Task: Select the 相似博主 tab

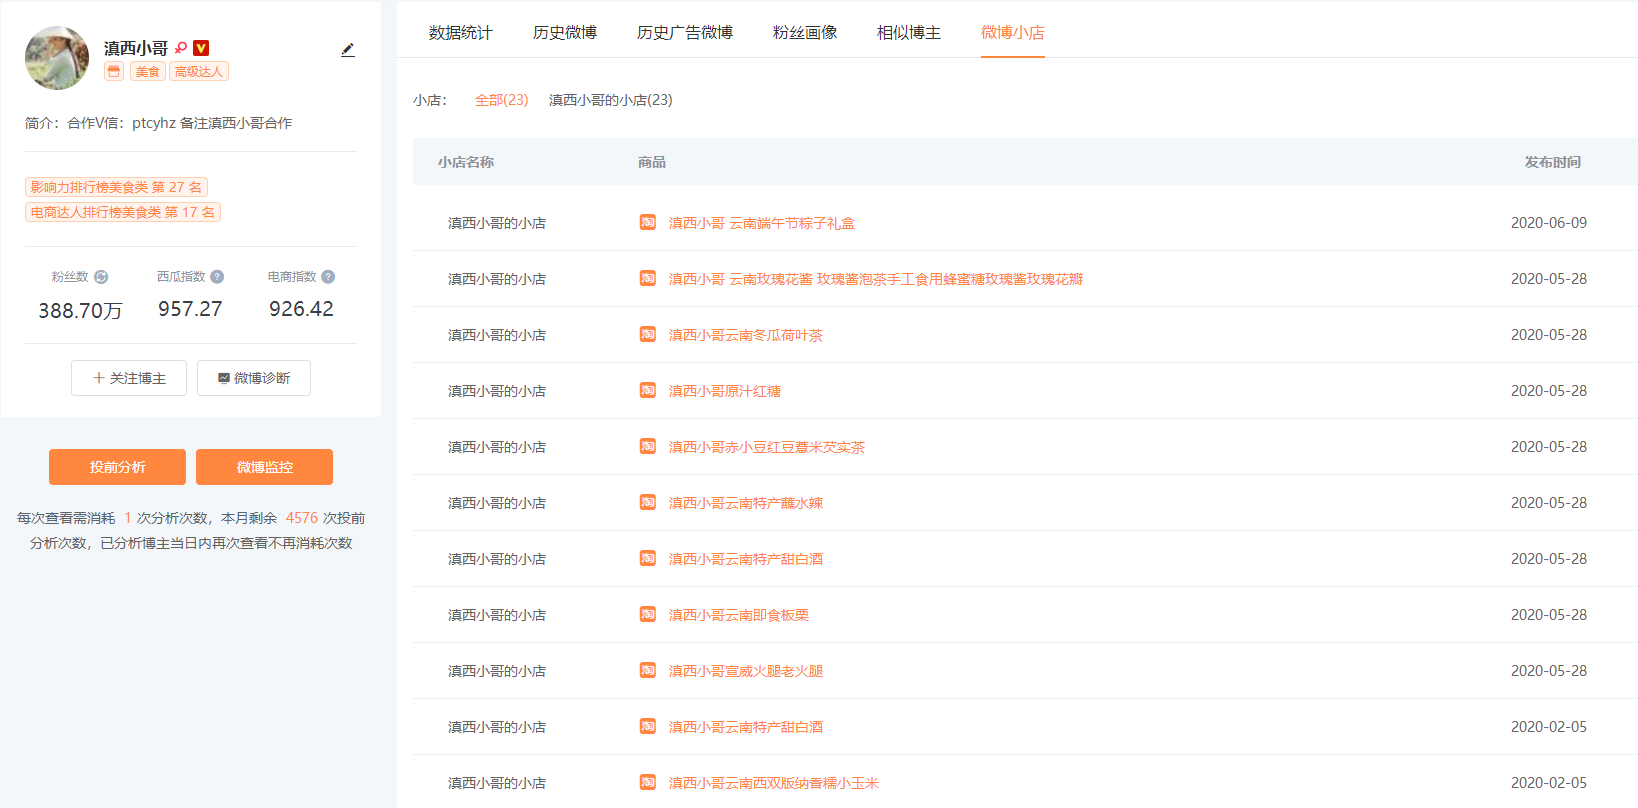Action: (x=909, y=33)
